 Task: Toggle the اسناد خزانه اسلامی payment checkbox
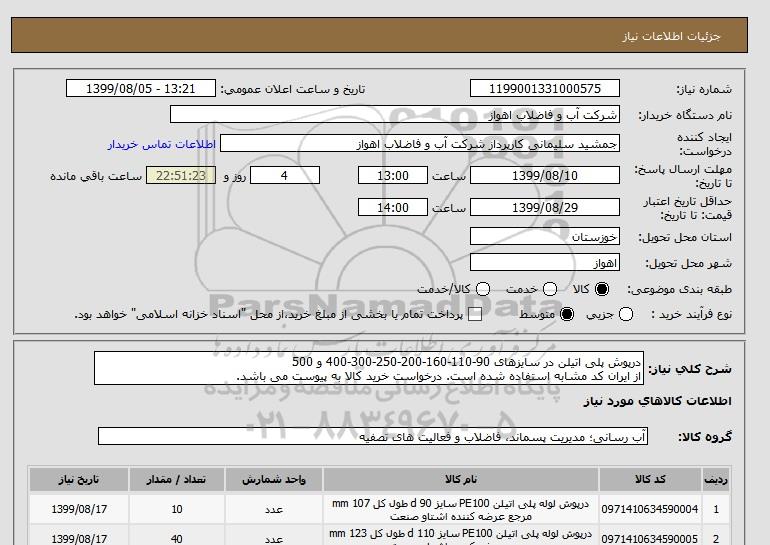pyautogui.click(x=475, y=315)
